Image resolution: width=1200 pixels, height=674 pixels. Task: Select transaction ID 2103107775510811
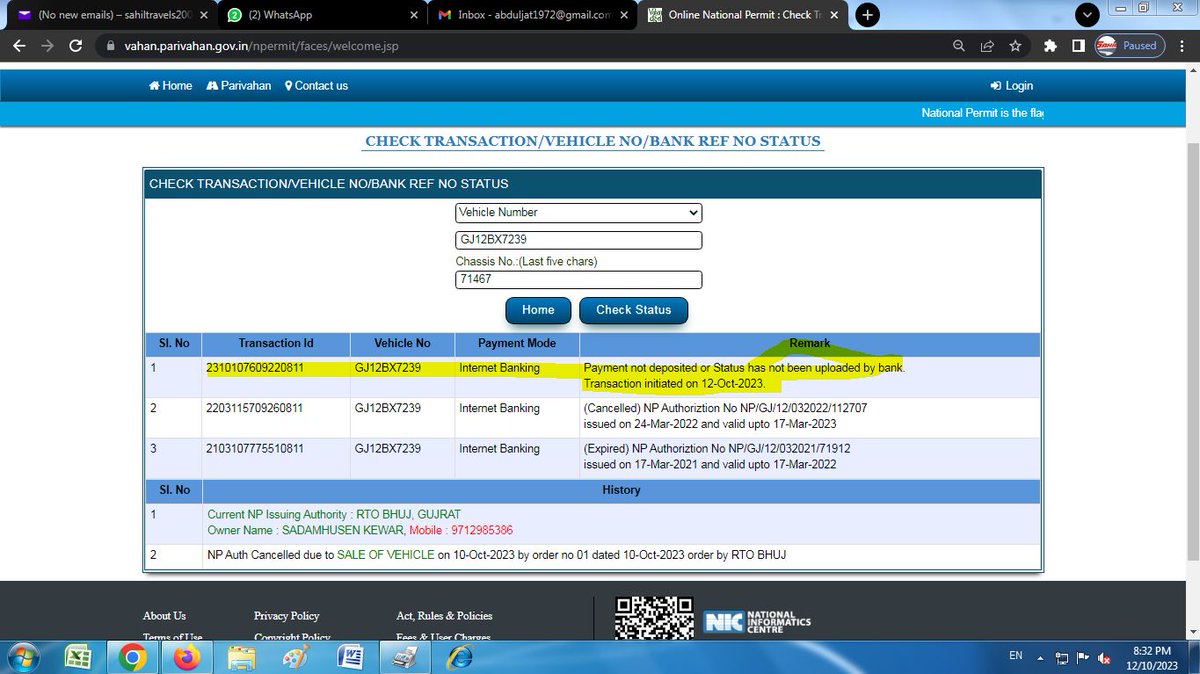coord(255,449)
